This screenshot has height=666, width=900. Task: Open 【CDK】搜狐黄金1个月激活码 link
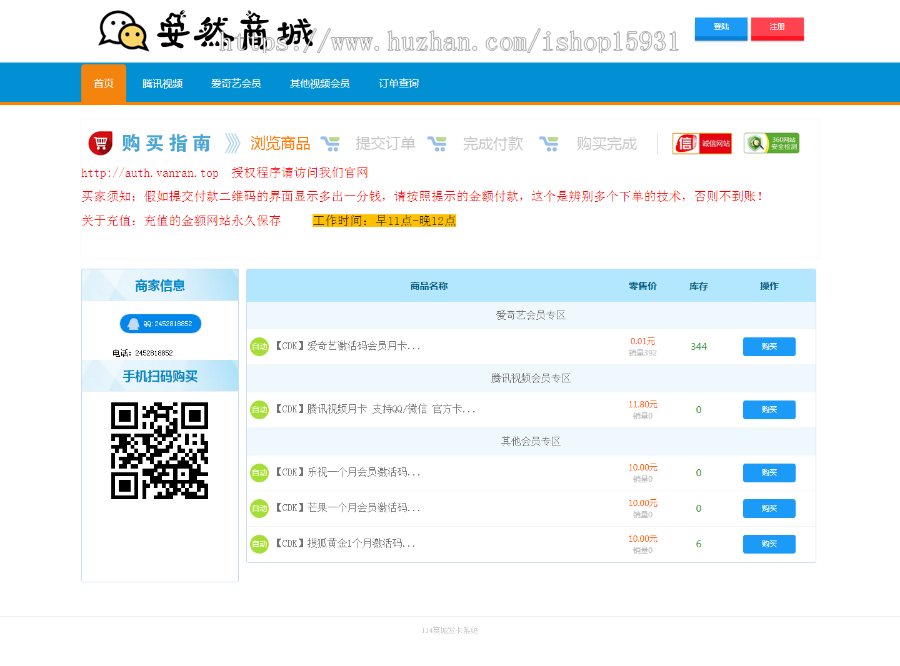tap(344, 544)
